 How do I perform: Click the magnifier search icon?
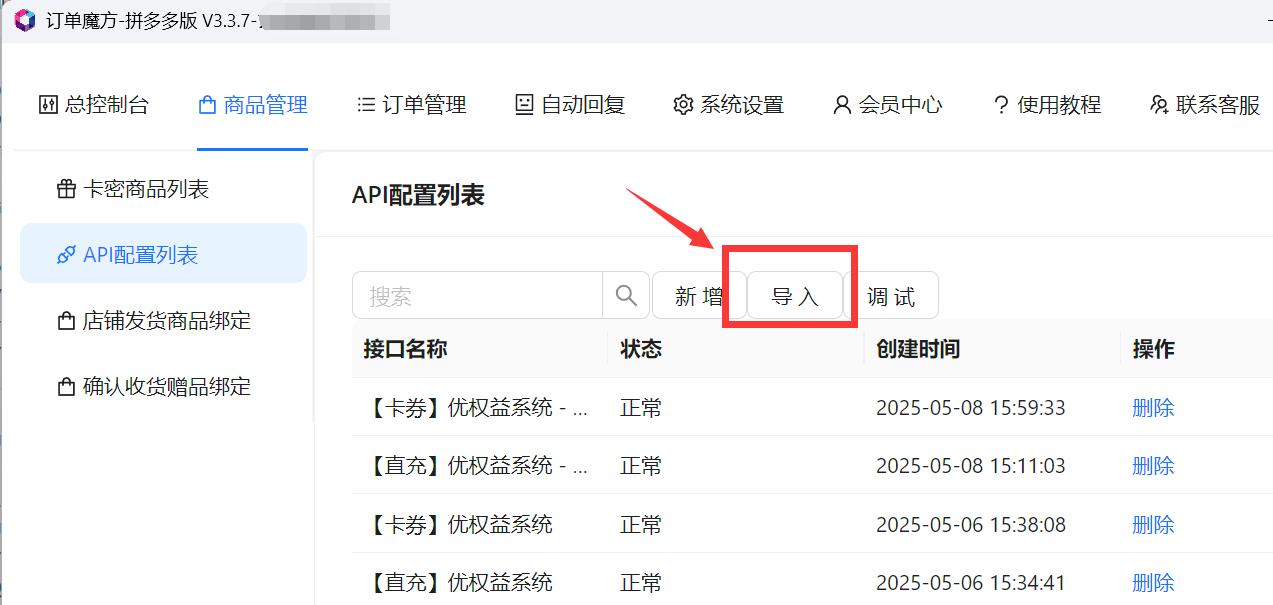click(x=626, y=295)
